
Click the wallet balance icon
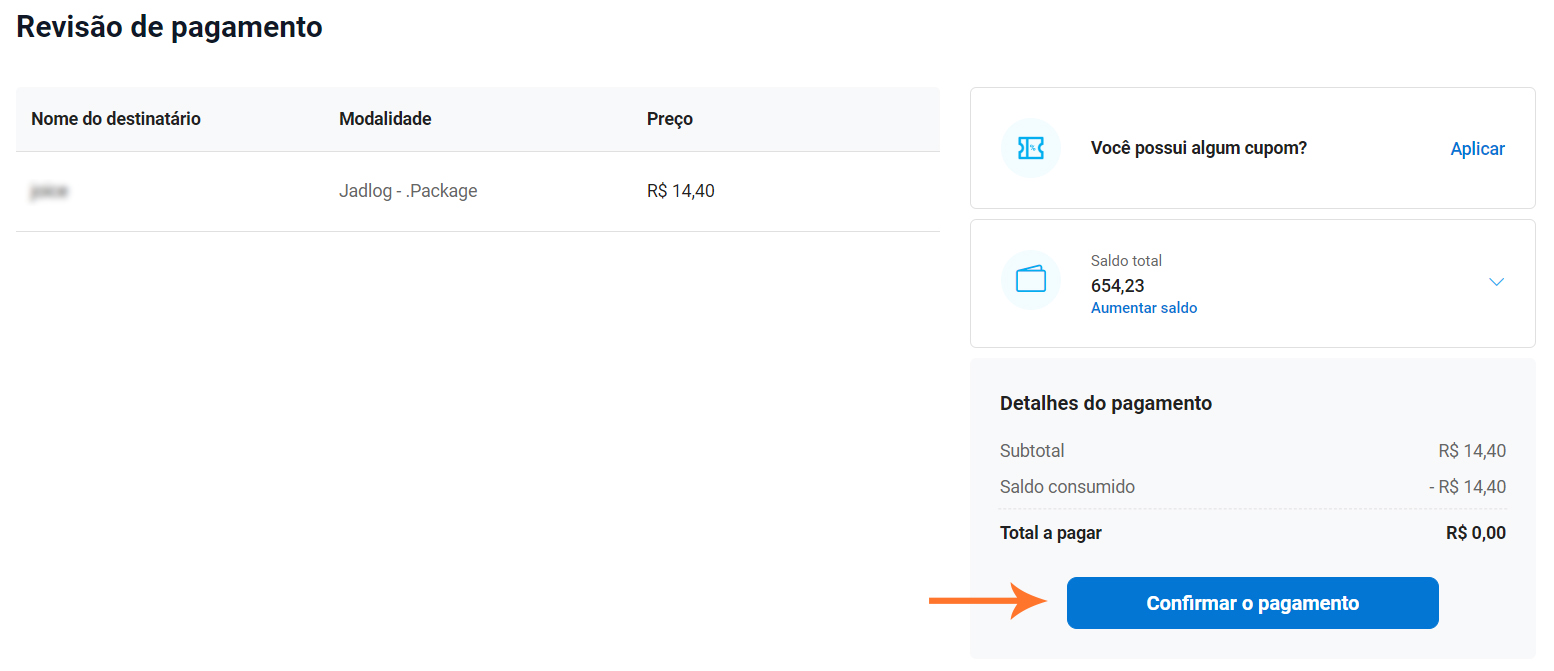[1030, 280]
